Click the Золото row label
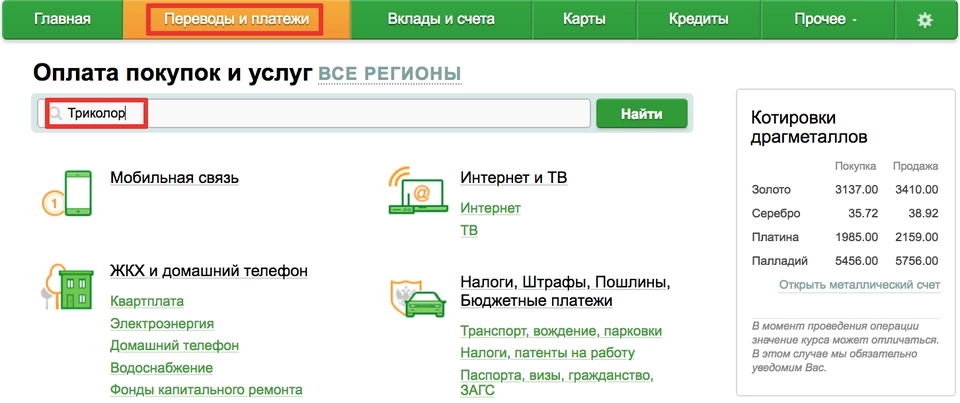 tap(771, 190)
